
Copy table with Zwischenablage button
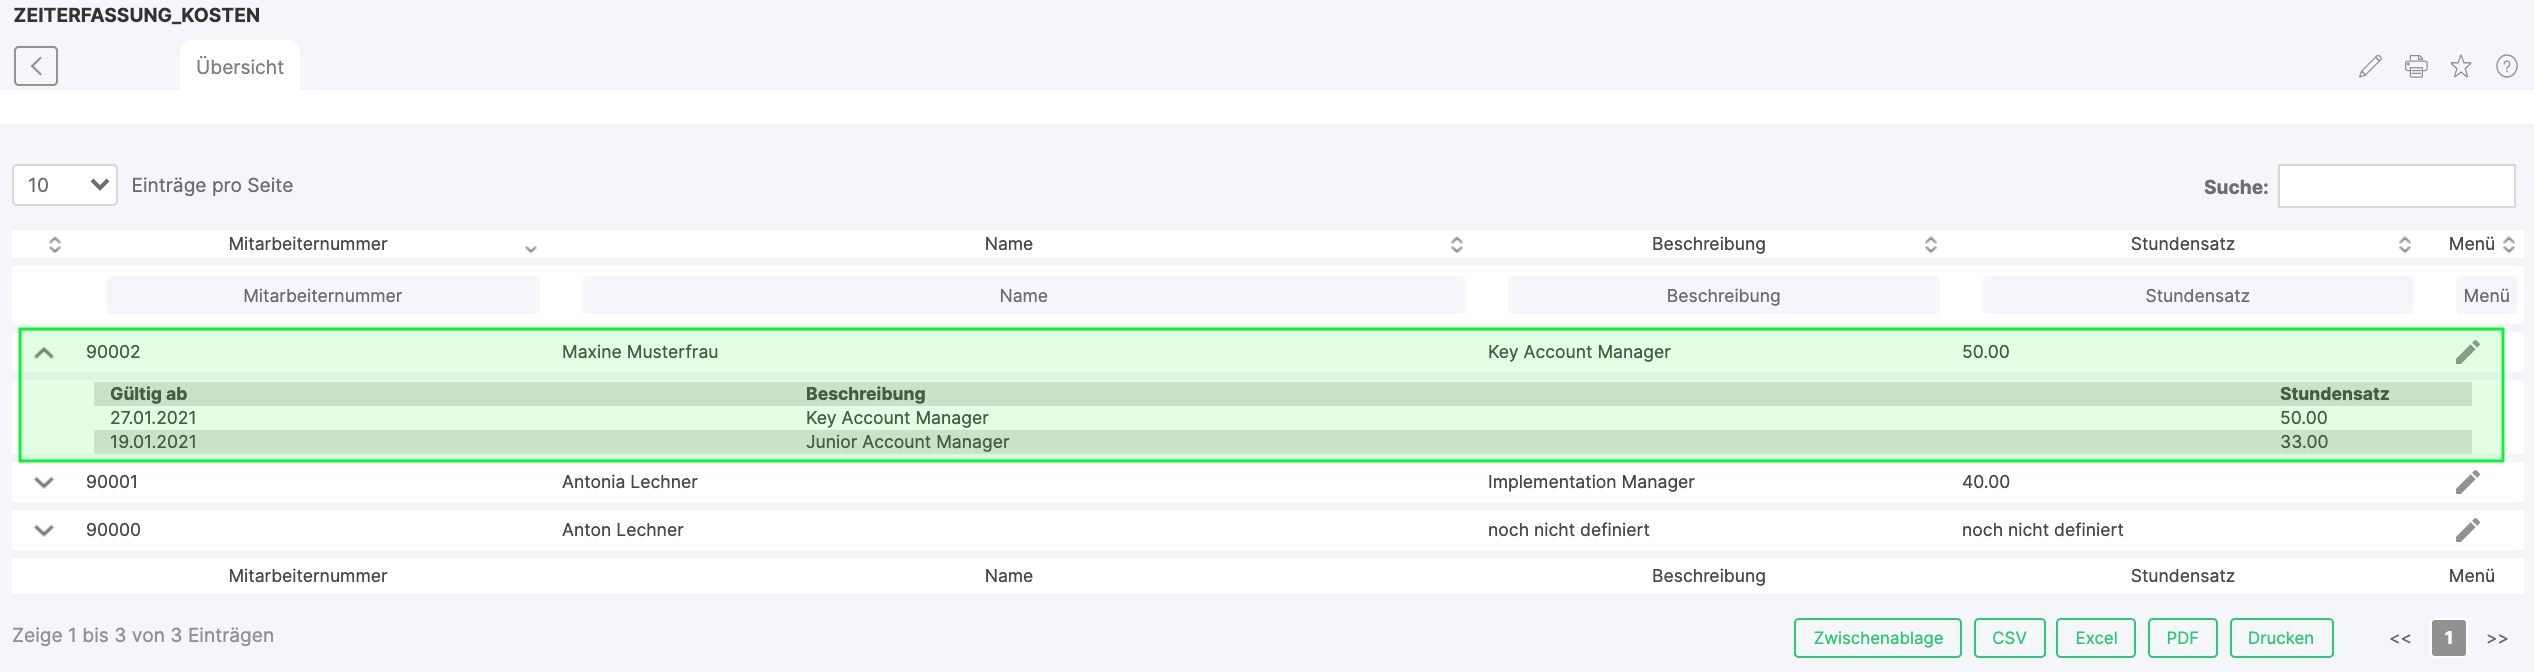(1877, 638)
